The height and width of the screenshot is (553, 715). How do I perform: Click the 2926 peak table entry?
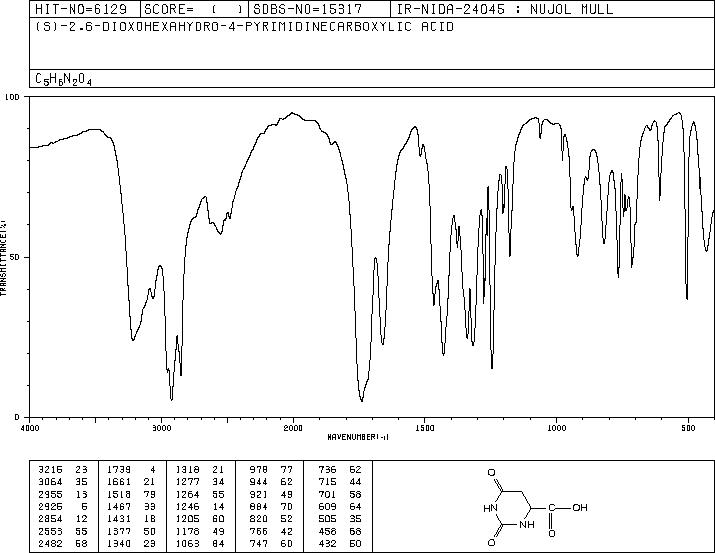pos(50,506)
